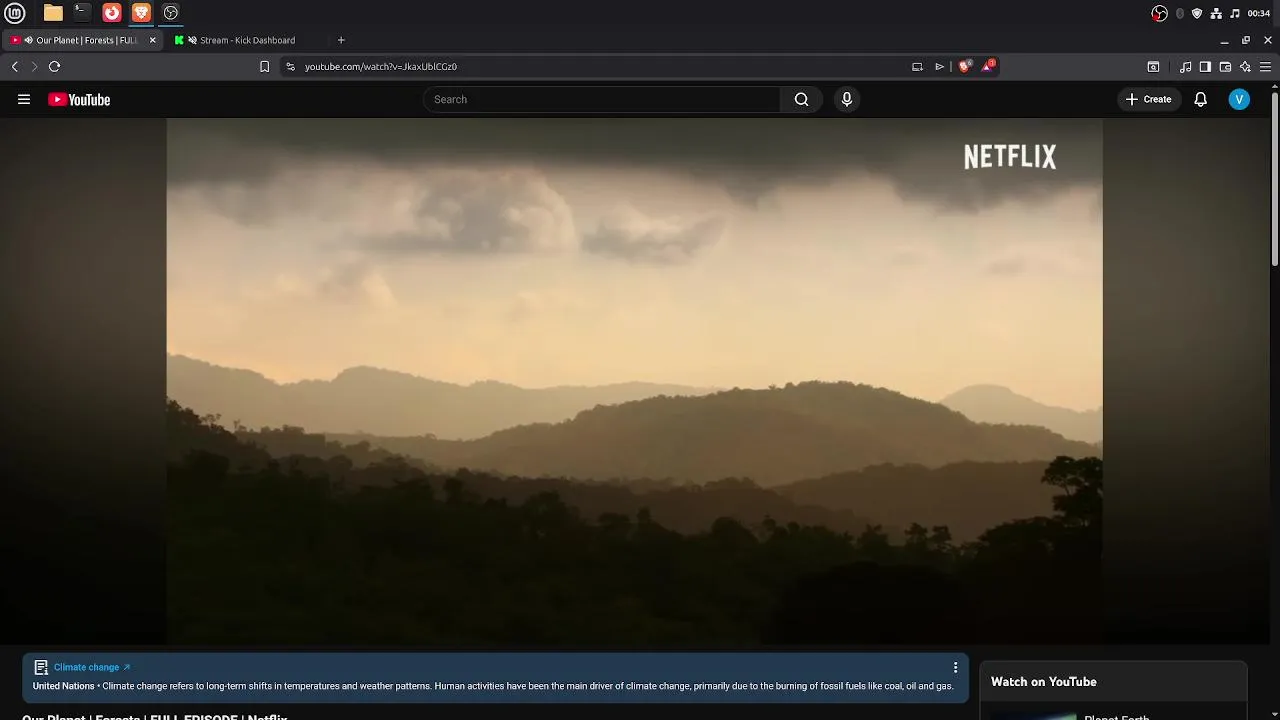
Task: Click the install/cast screen icon in address bar
Action: (x=917, y=66)
